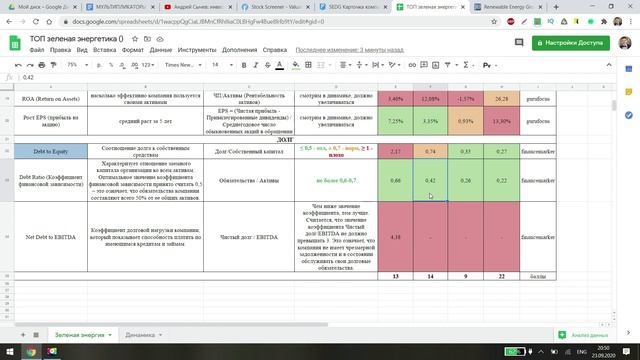Open the Правка menu

point(60,50)
